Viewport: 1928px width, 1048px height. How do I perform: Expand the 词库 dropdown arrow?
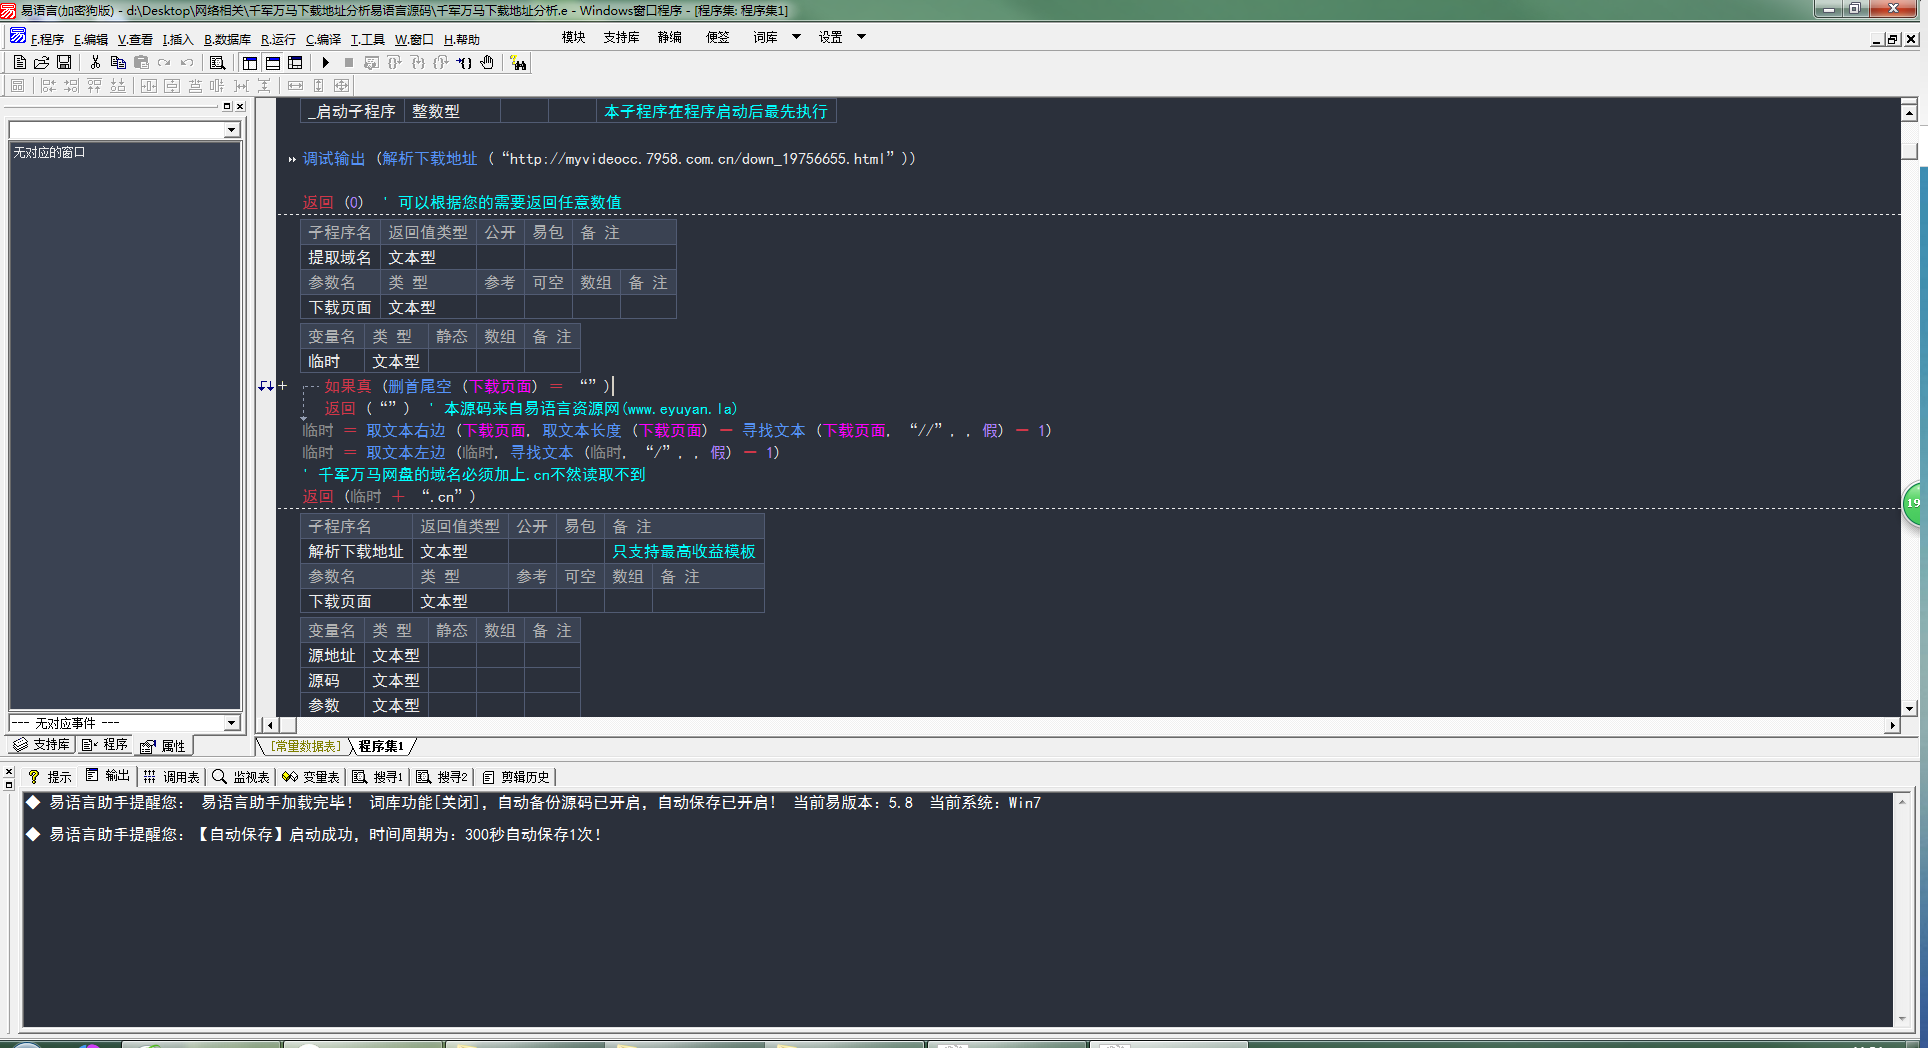[x=796, y=37]
